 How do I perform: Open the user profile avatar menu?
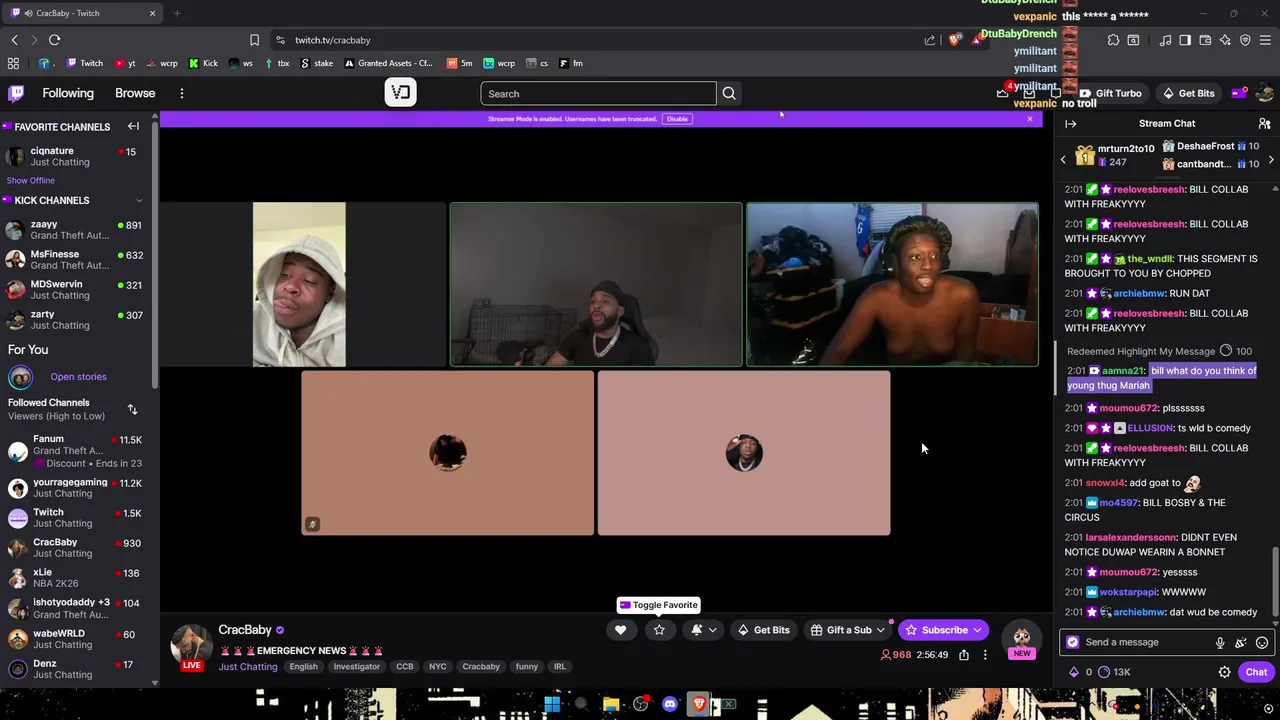pyautogui.click(x=1264, y=93)
